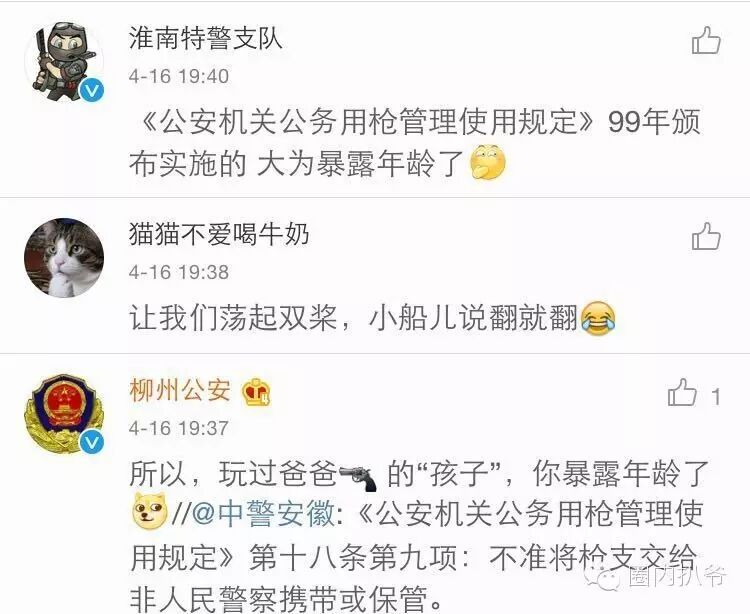Tap the thinking emoji after 暴露年龄了
The height and width of the screenshot is (614, 750).
488,162
